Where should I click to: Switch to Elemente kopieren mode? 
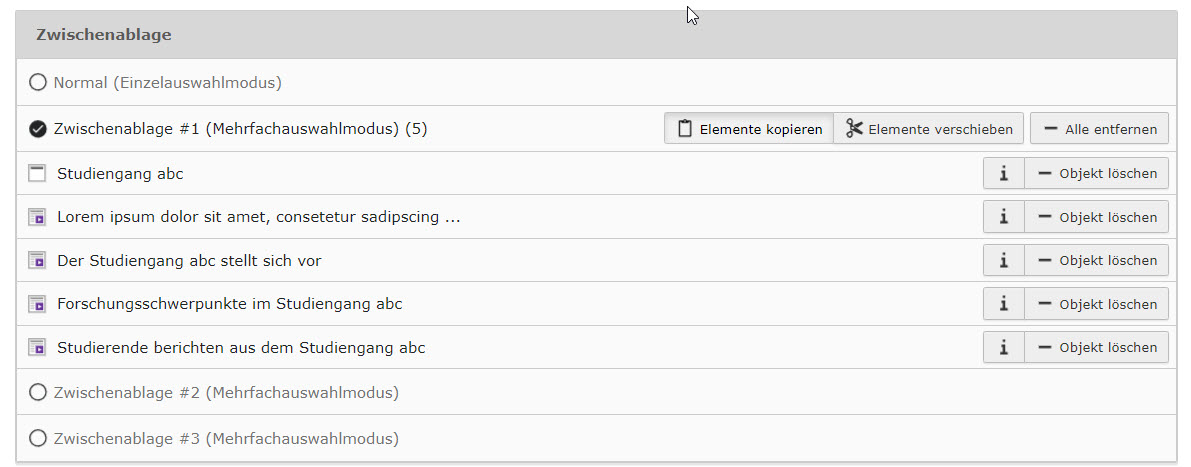click(748, 128)
